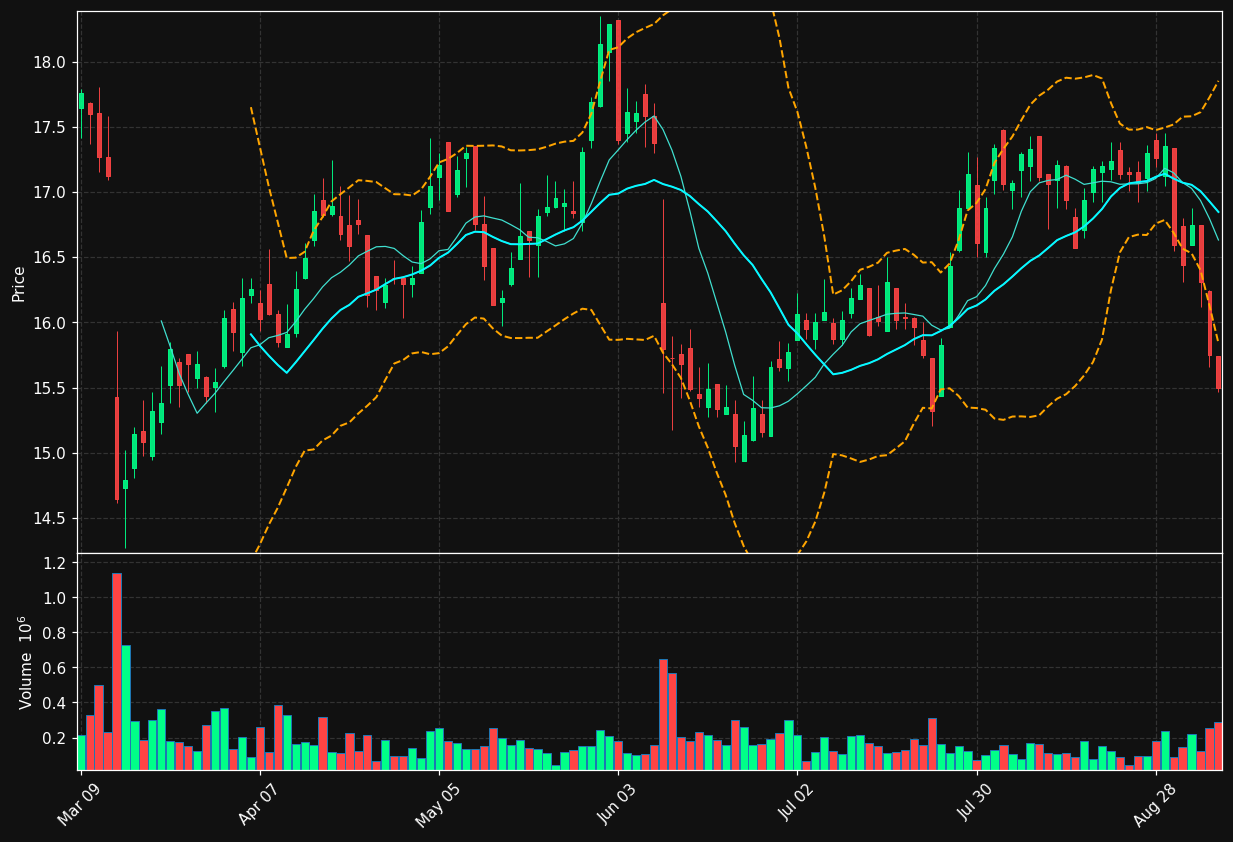
Task: Click the Volume axis title
Action: (25, 662)
